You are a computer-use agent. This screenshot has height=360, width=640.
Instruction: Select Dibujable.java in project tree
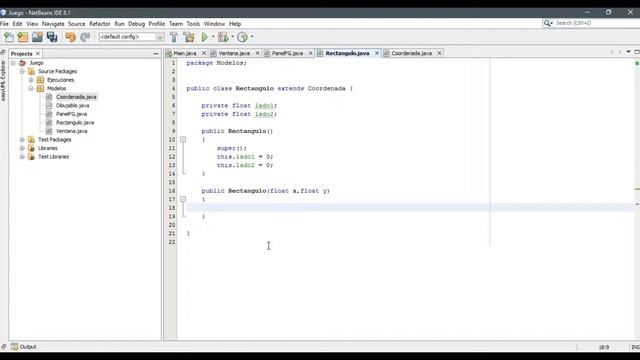click(72, 106)
